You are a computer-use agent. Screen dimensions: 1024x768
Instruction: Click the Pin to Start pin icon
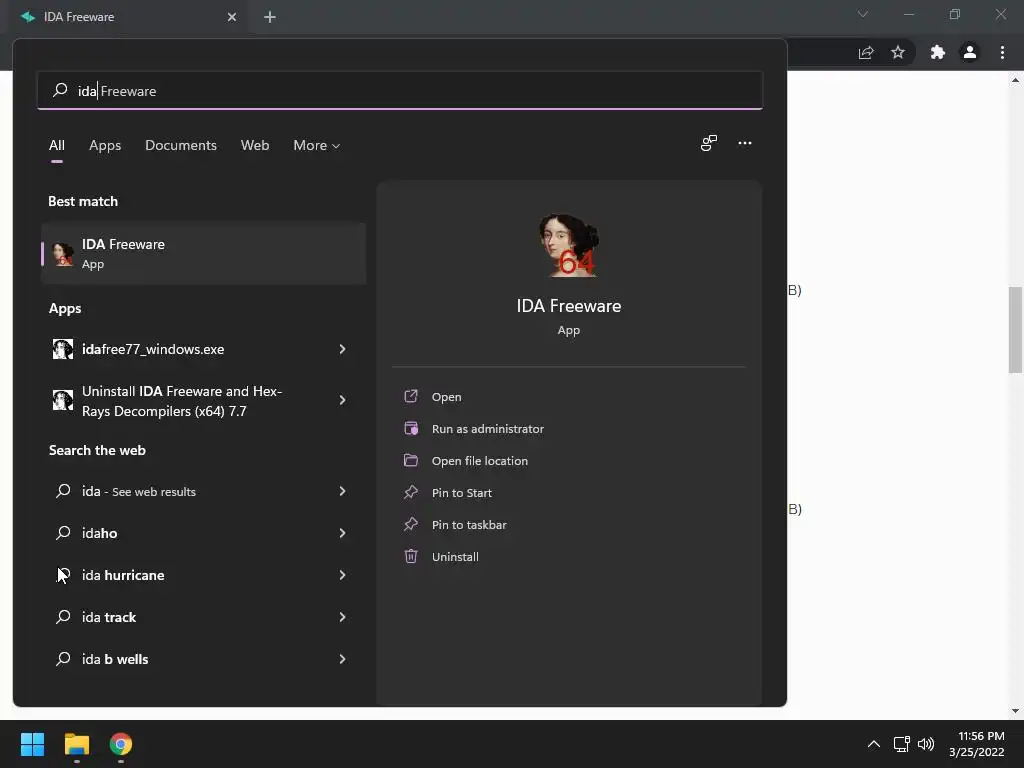point(411,492)
